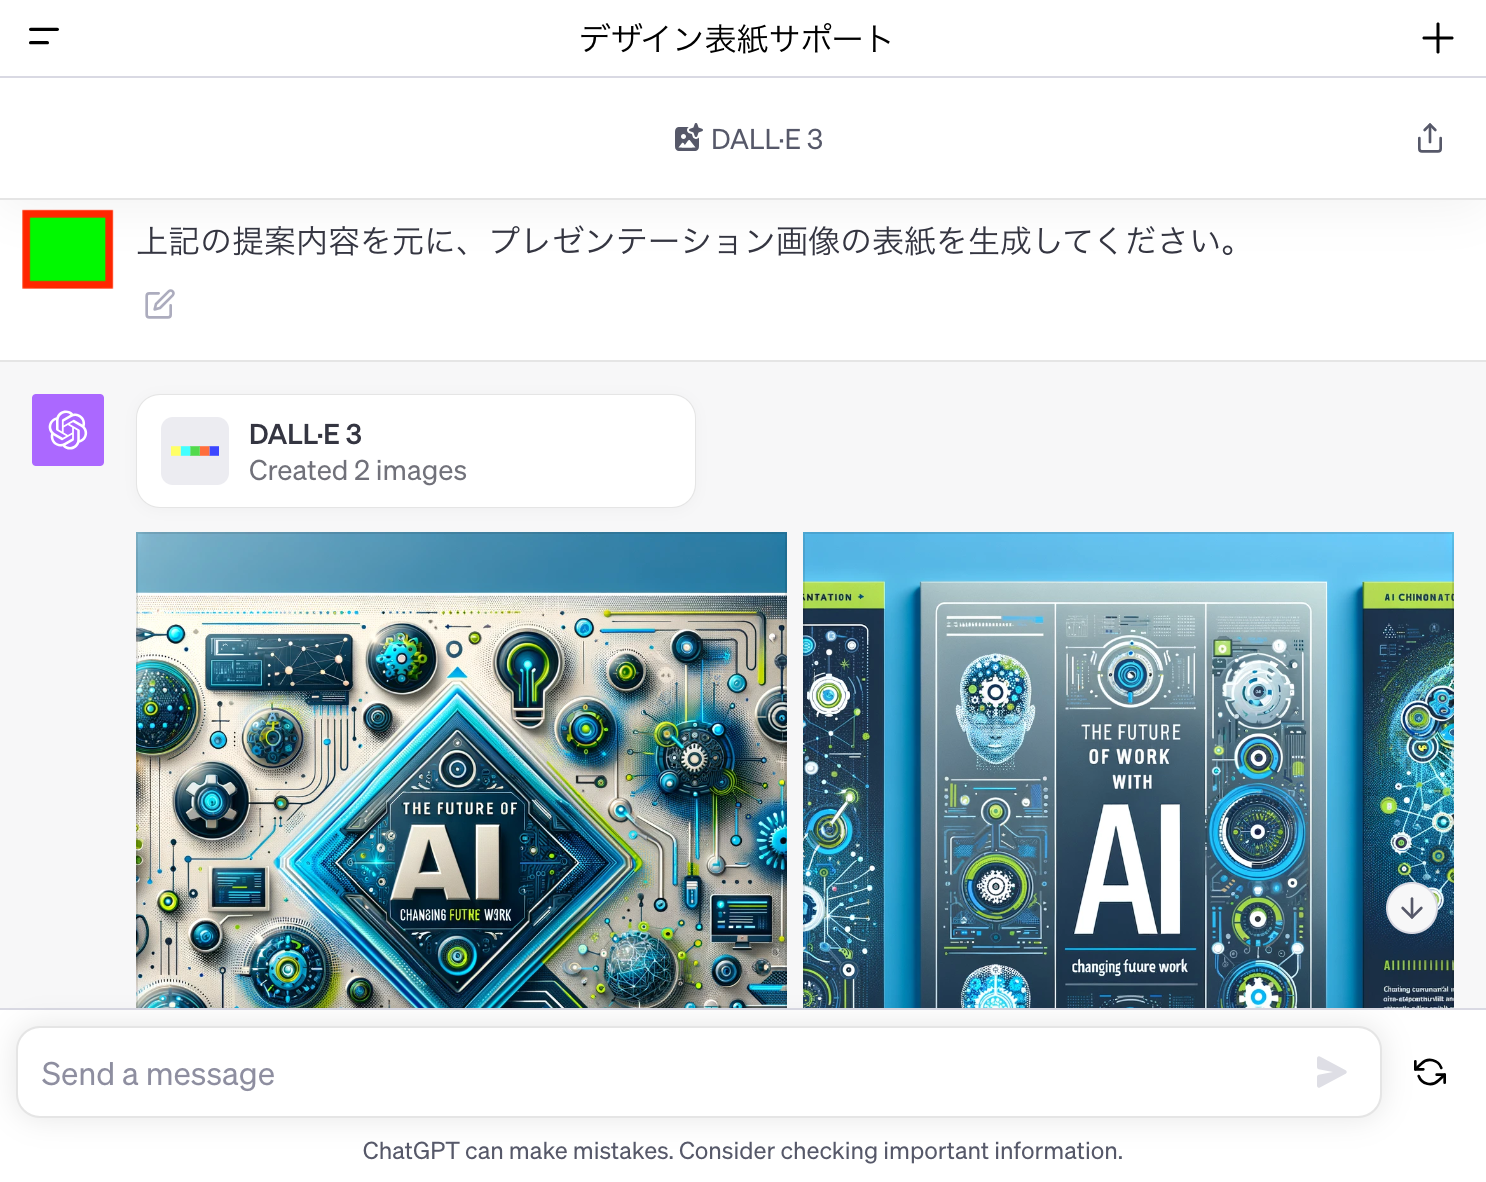This screenshot has height=1182, width=1486.
Task: Open the DALL·E 3 model label in header
Action: click(x=766, y=140)
